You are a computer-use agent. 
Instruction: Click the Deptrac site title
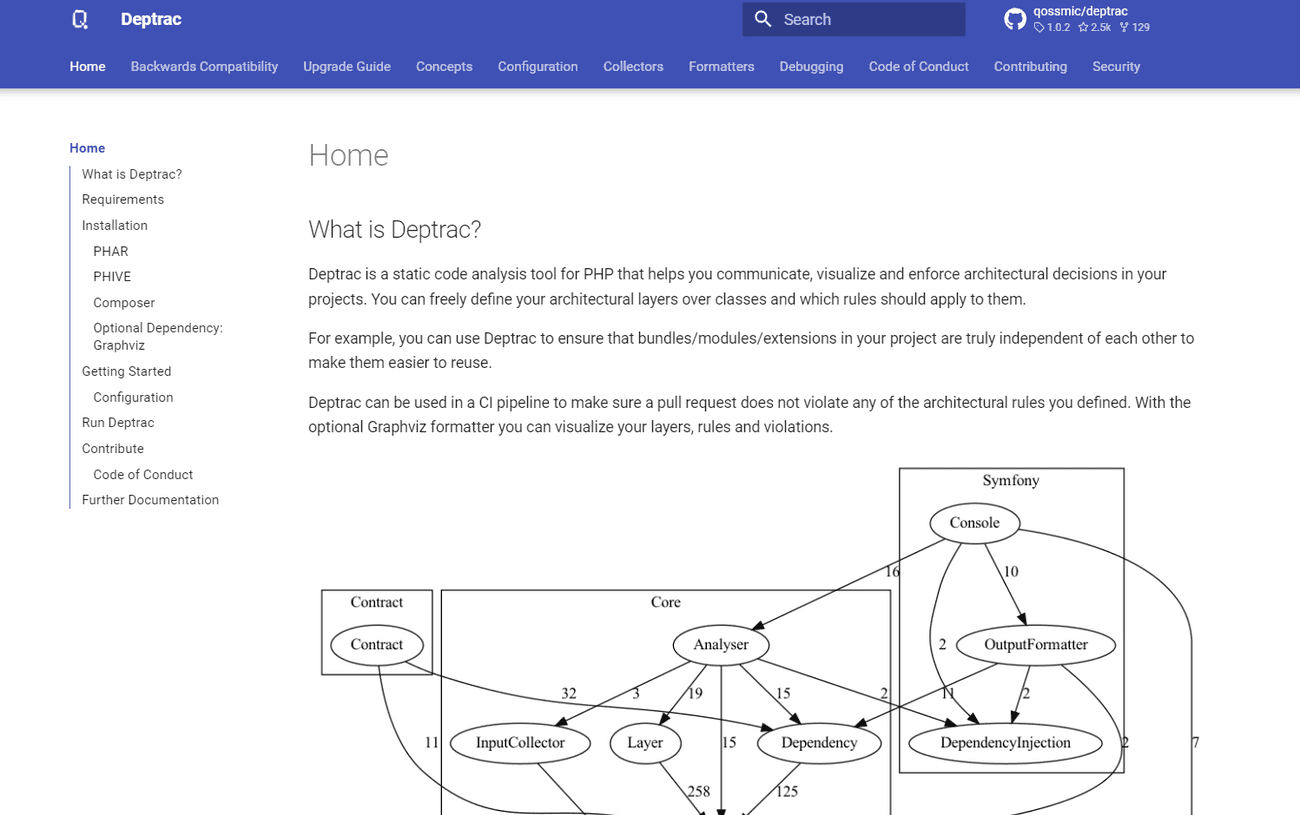(151, 19)
